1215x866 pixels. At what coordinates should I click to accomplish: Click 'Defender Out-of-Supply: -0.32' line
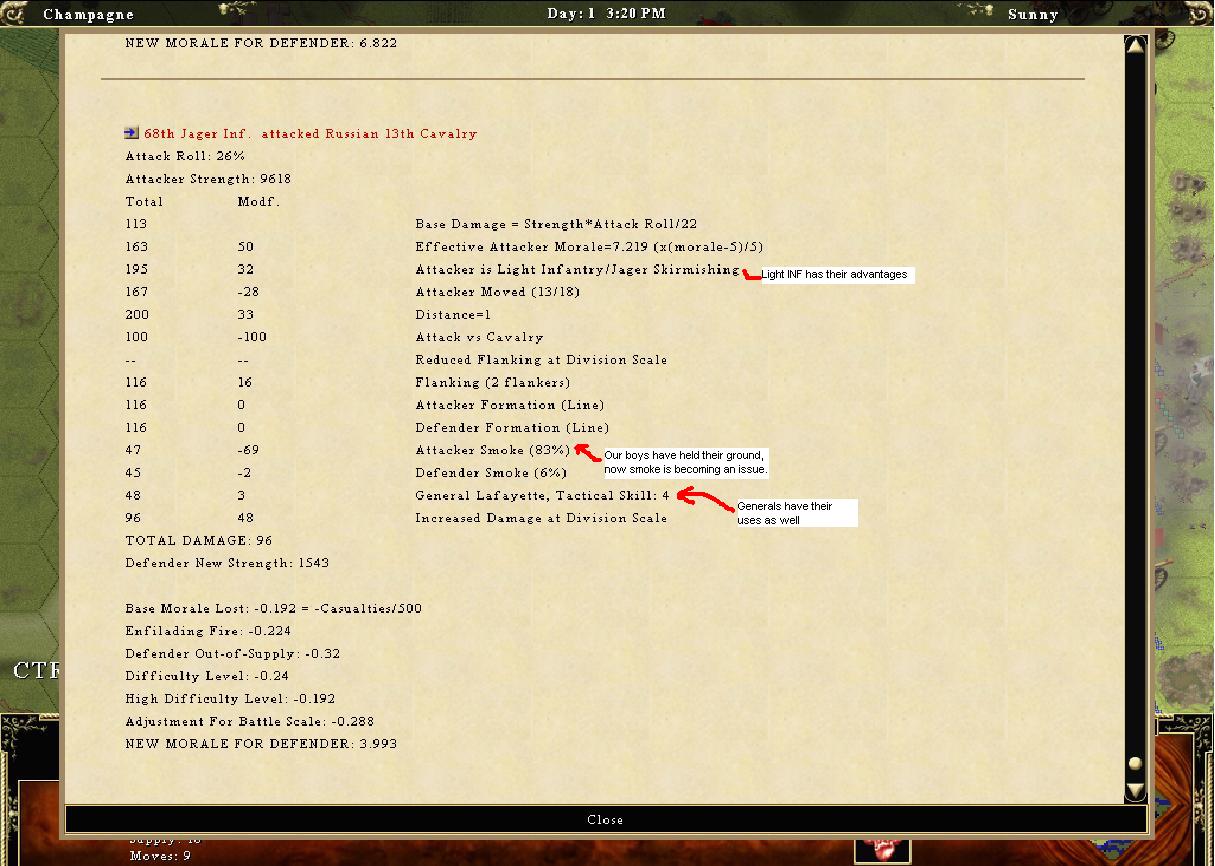point(233,653)
